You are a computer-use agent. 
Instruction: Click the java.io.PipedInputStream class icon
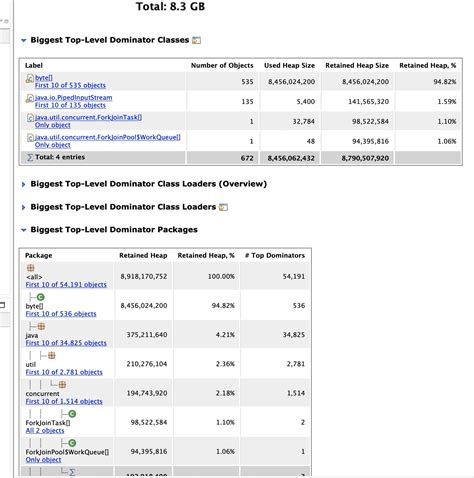pyautogui.click(x=30, y=98)
